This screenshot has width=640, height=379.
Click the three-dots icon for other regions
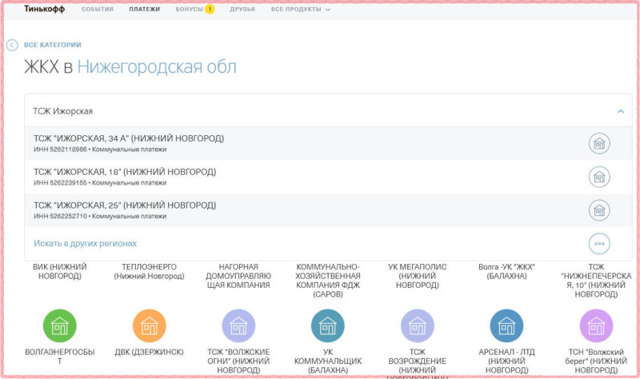coord(599,244)
